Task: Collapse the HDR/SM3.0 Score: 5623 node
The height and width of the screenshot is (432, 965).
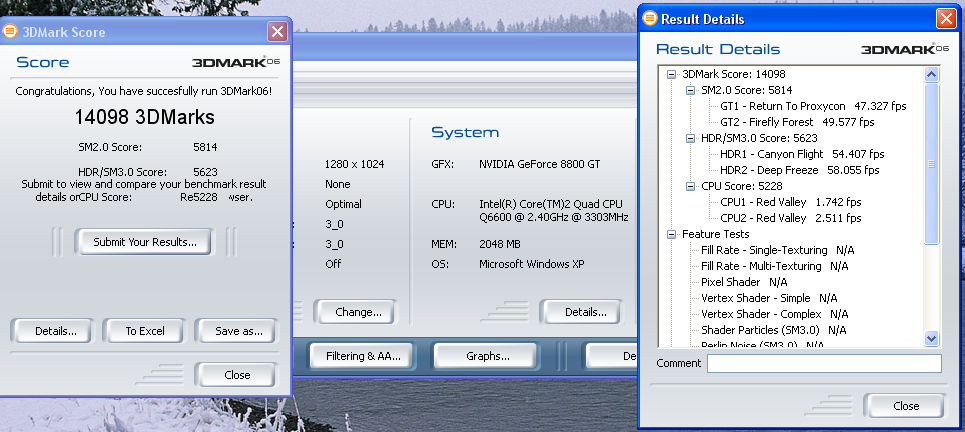Action: point(690,138)
